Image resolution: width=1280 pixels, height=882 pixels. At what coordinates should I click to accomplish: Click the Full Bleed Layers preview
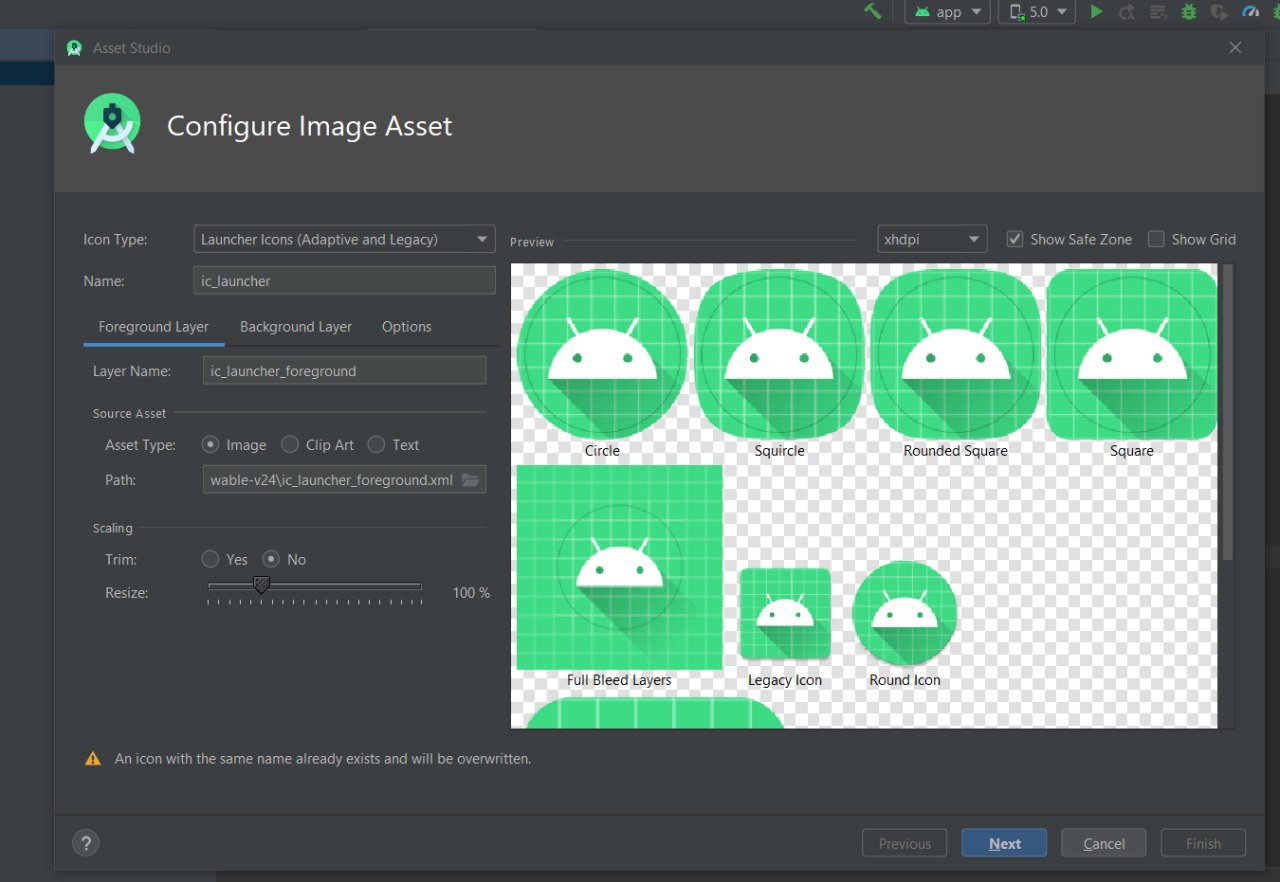(619, 567)
